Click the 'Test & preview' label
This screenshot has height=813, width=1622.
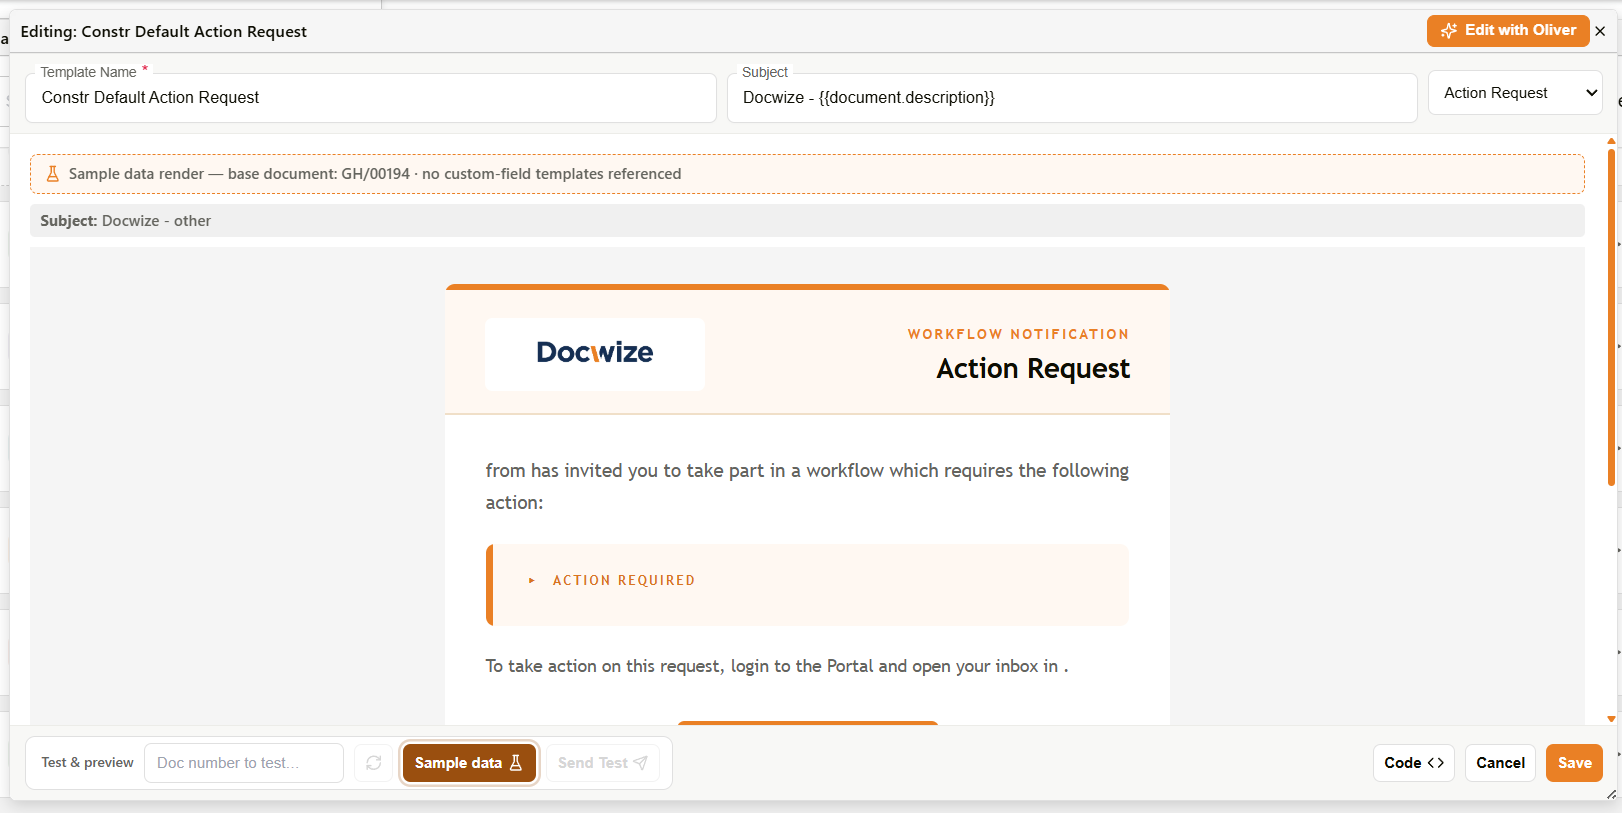pyautogui.click(x=87, y=763)
